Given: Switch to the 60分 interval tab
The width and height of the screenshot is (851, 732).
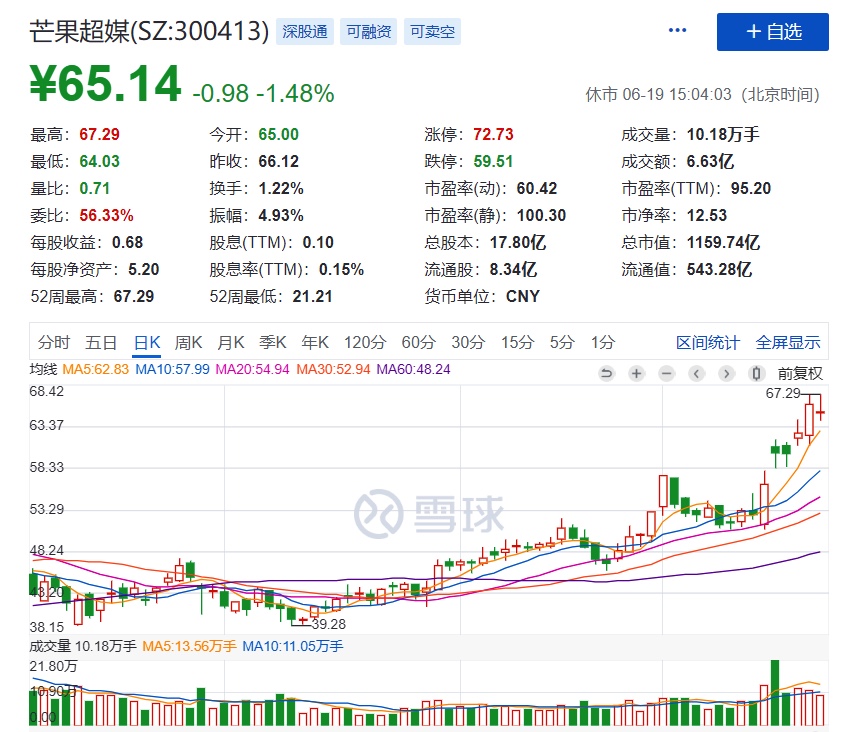Looking at the screenshot, I should [x=418, y=342].
